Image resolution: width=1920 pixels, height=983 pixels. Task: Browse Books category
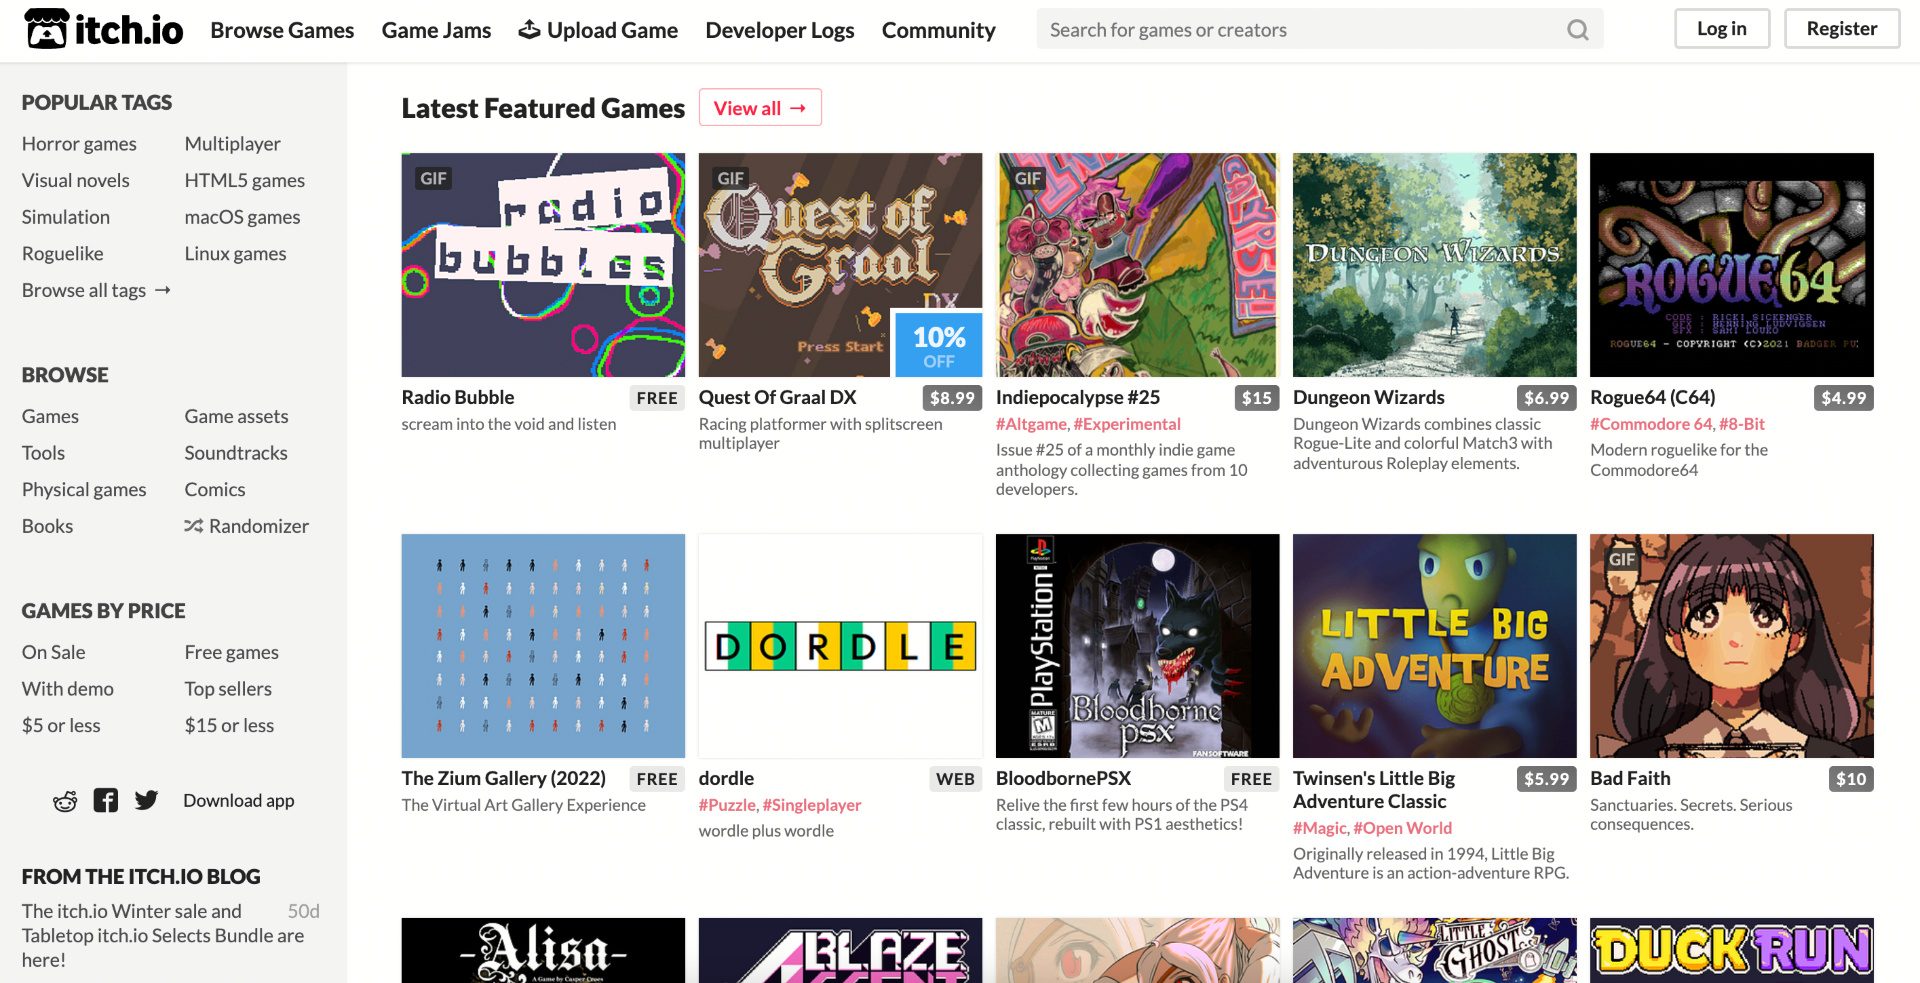[x=47, y=526]
